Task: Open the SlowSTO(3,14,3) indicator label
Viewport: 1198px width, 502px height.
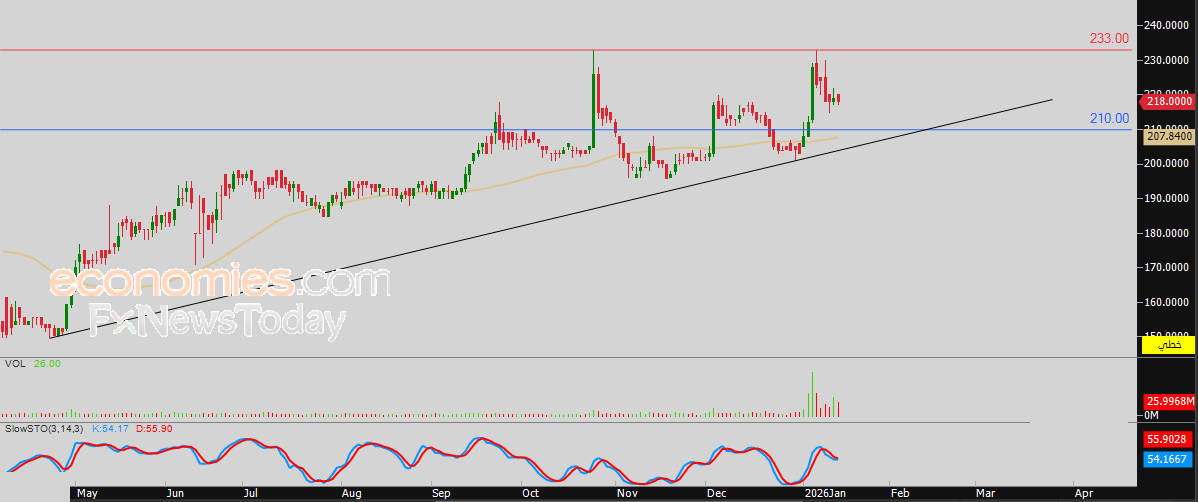Action: click(x=43, y=428)
